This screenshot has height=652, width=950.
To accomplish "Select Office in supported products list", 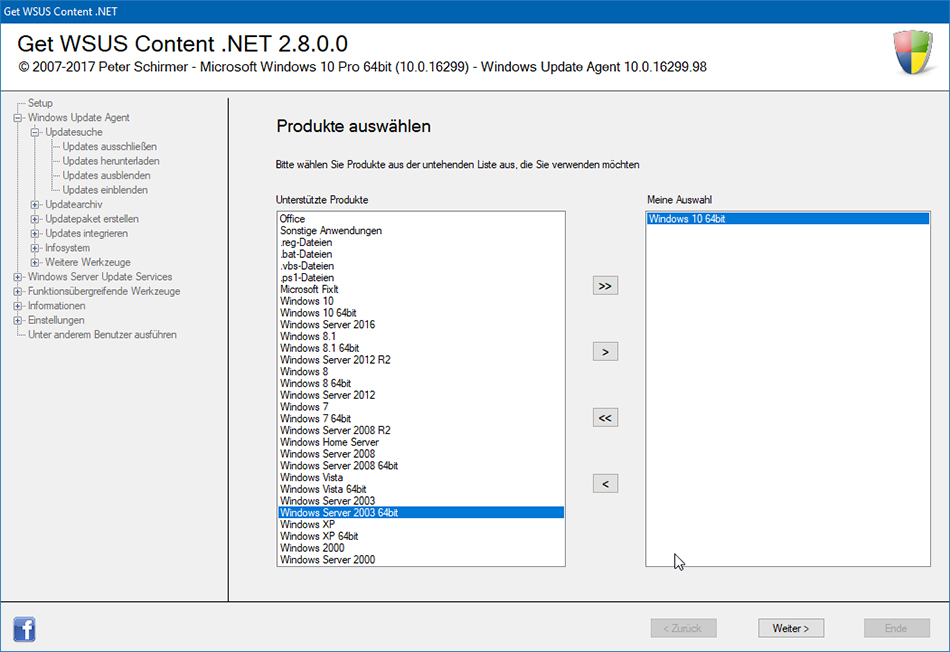I will (x=421, y=219).
